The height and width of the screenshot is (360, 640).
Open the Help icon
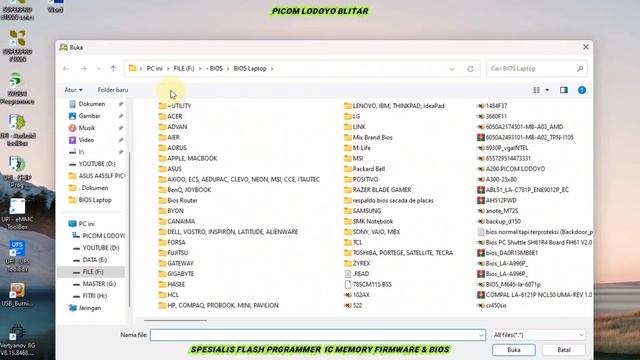pos(582,90)
